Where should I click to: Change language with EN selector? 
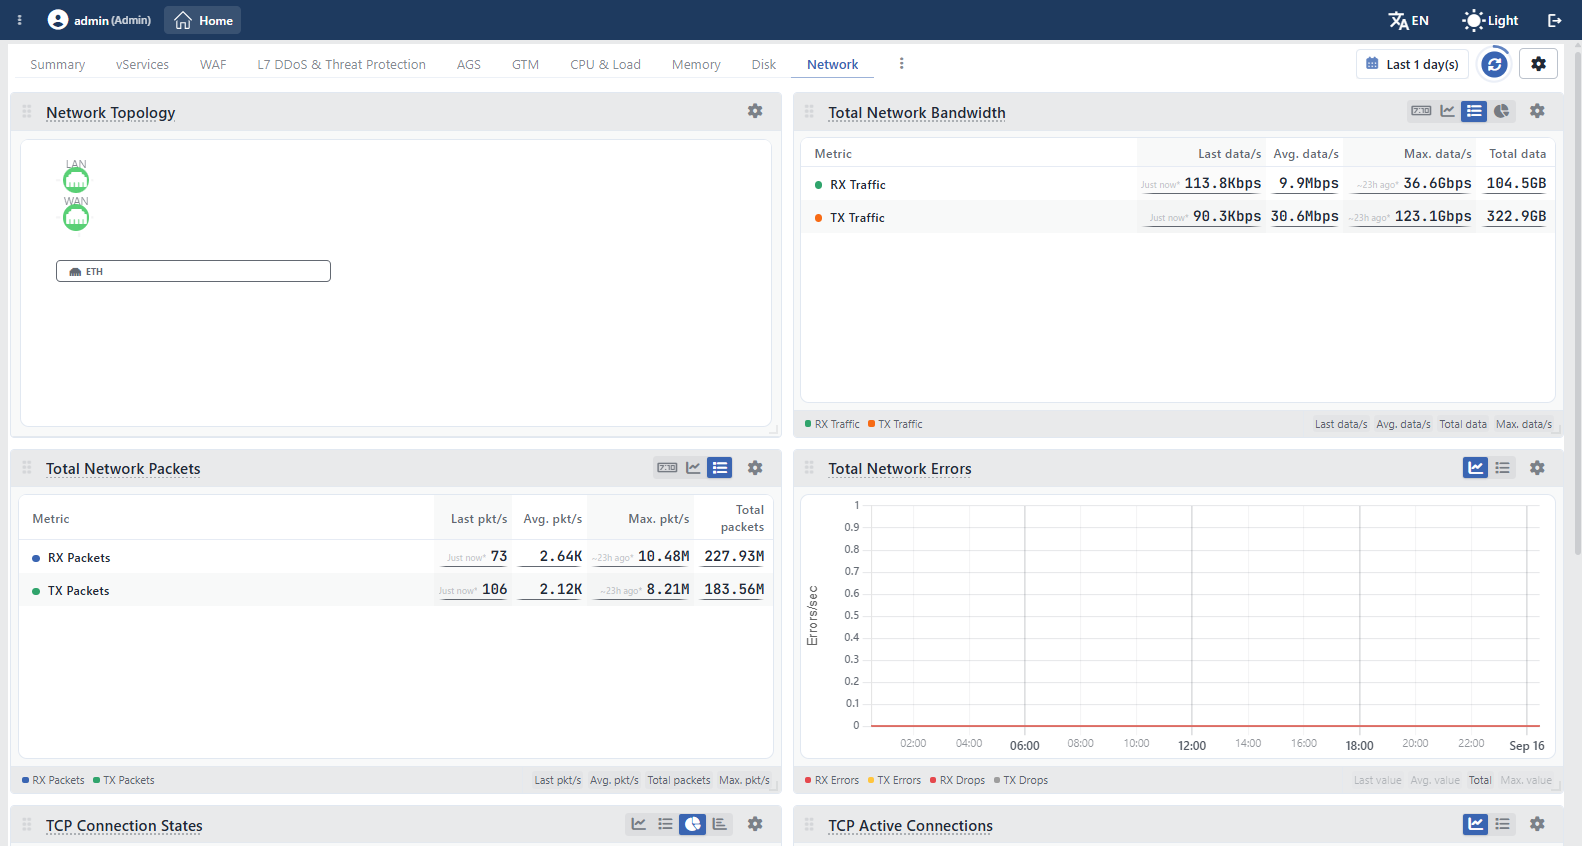(x=1409, y=20)
